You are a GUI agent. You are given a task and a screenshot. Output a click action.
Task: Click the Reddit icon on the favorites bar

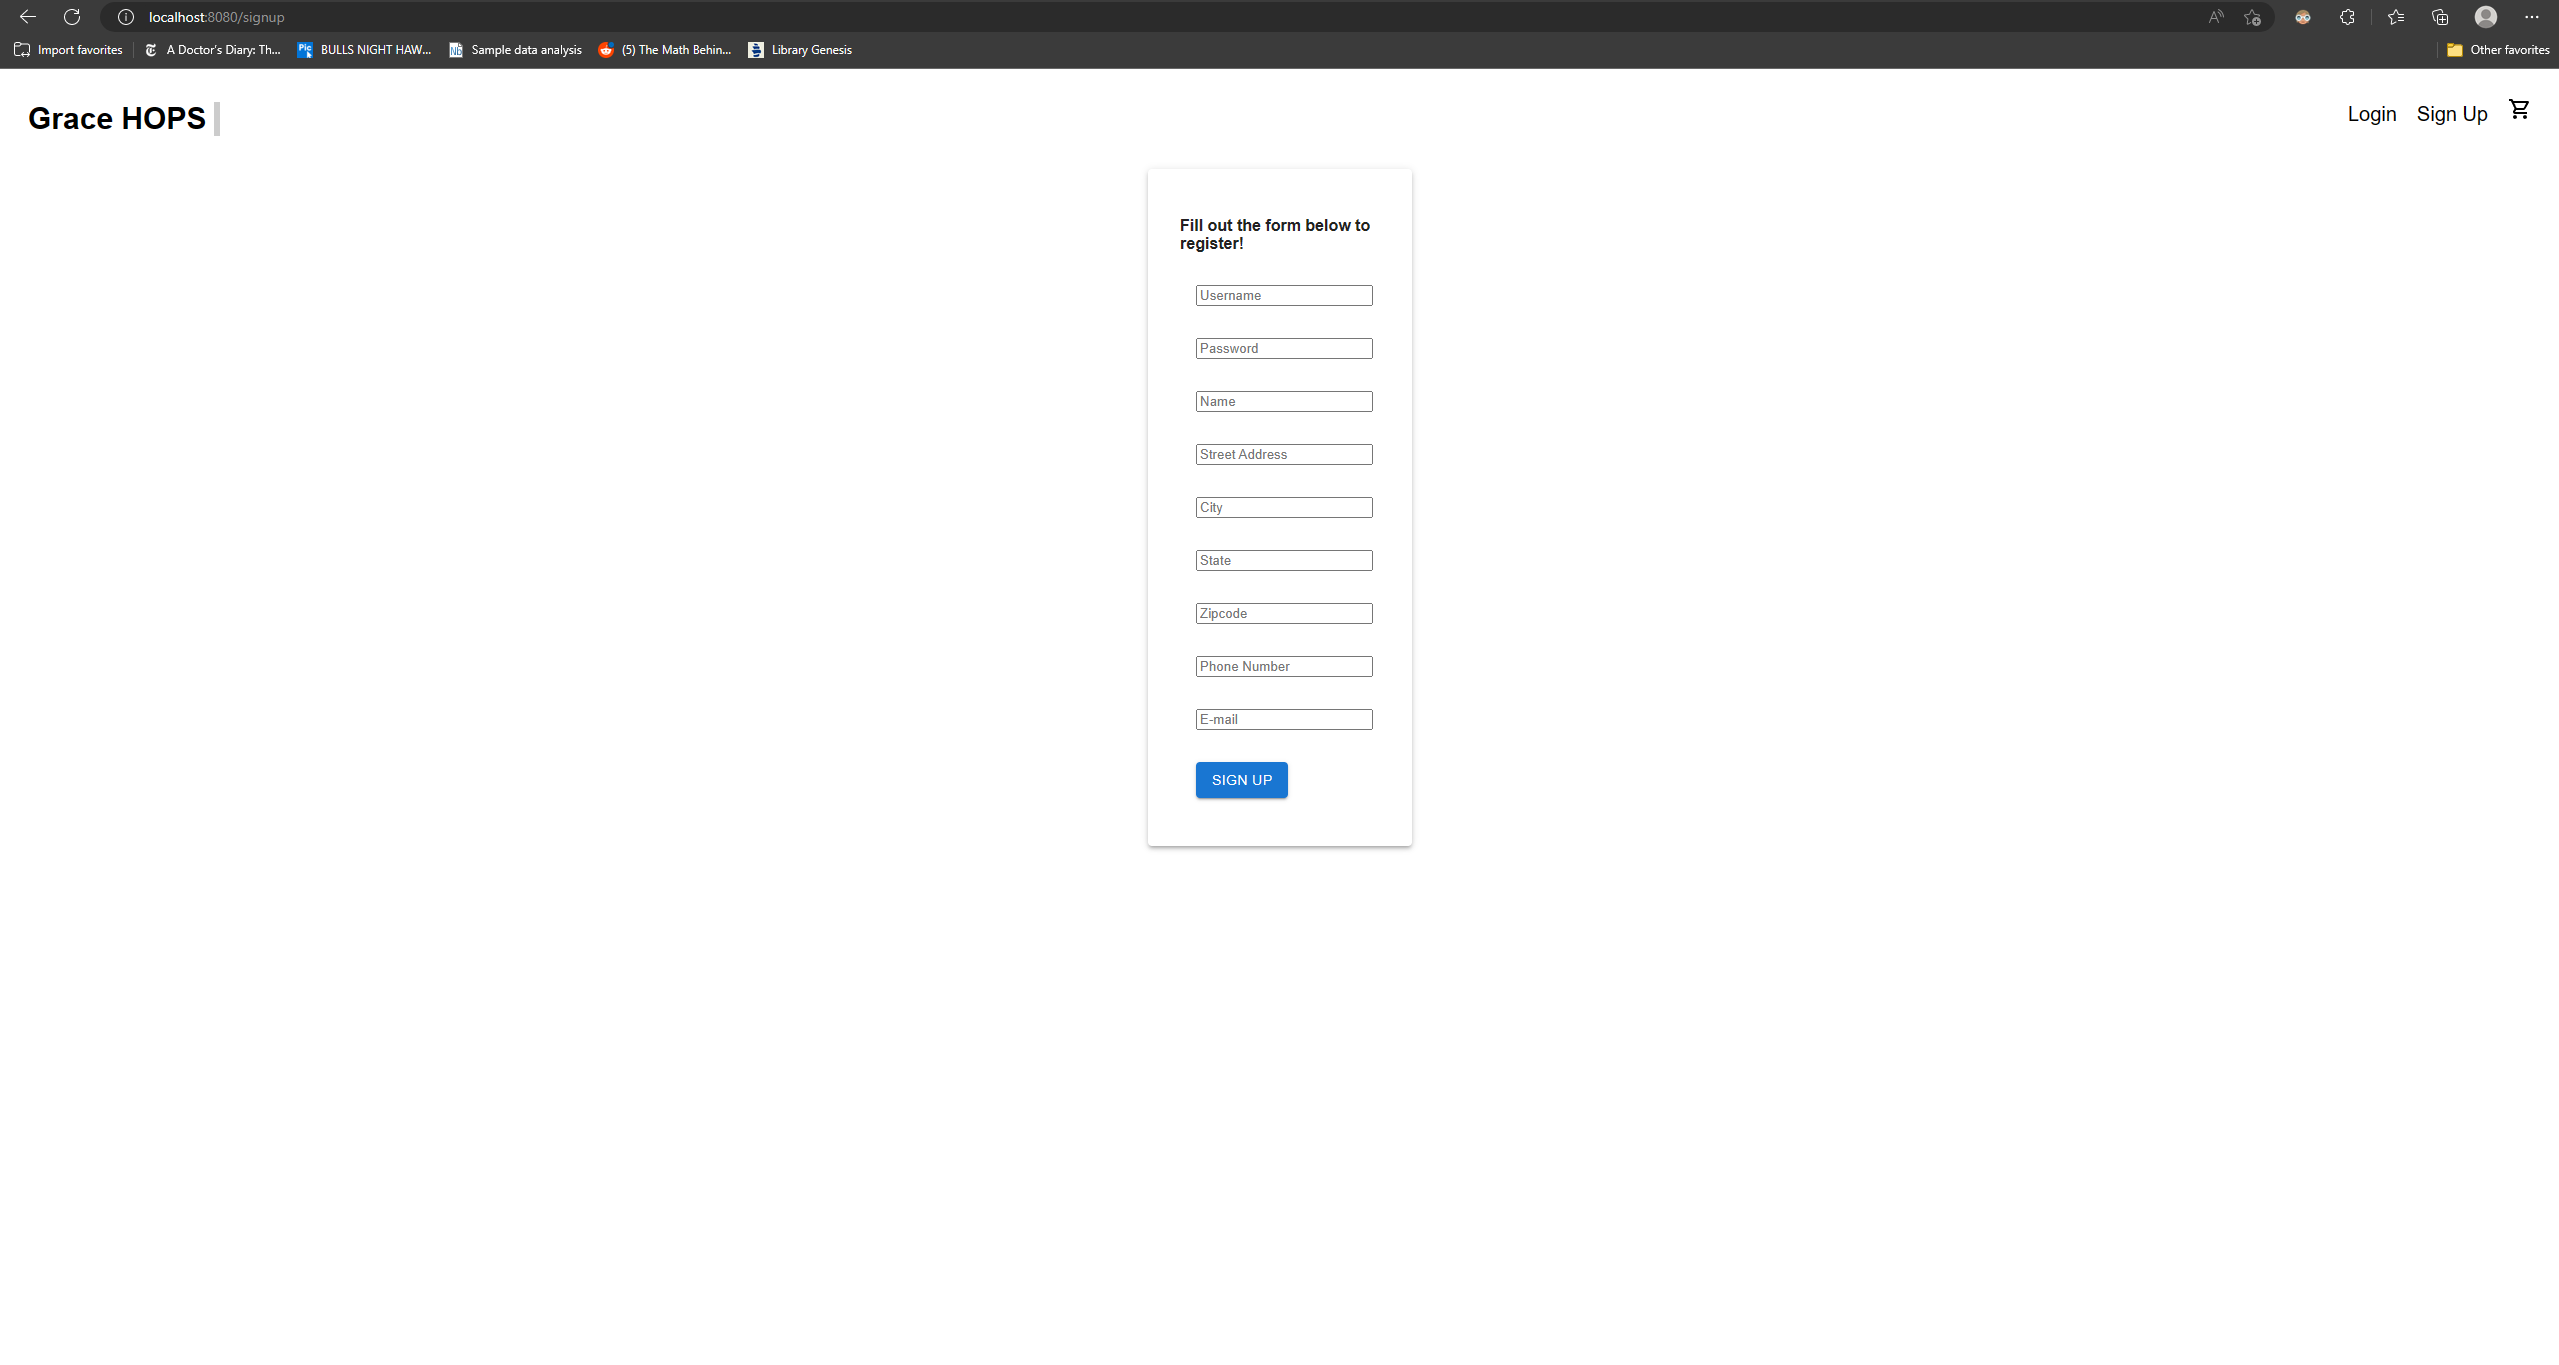[606, 49]
